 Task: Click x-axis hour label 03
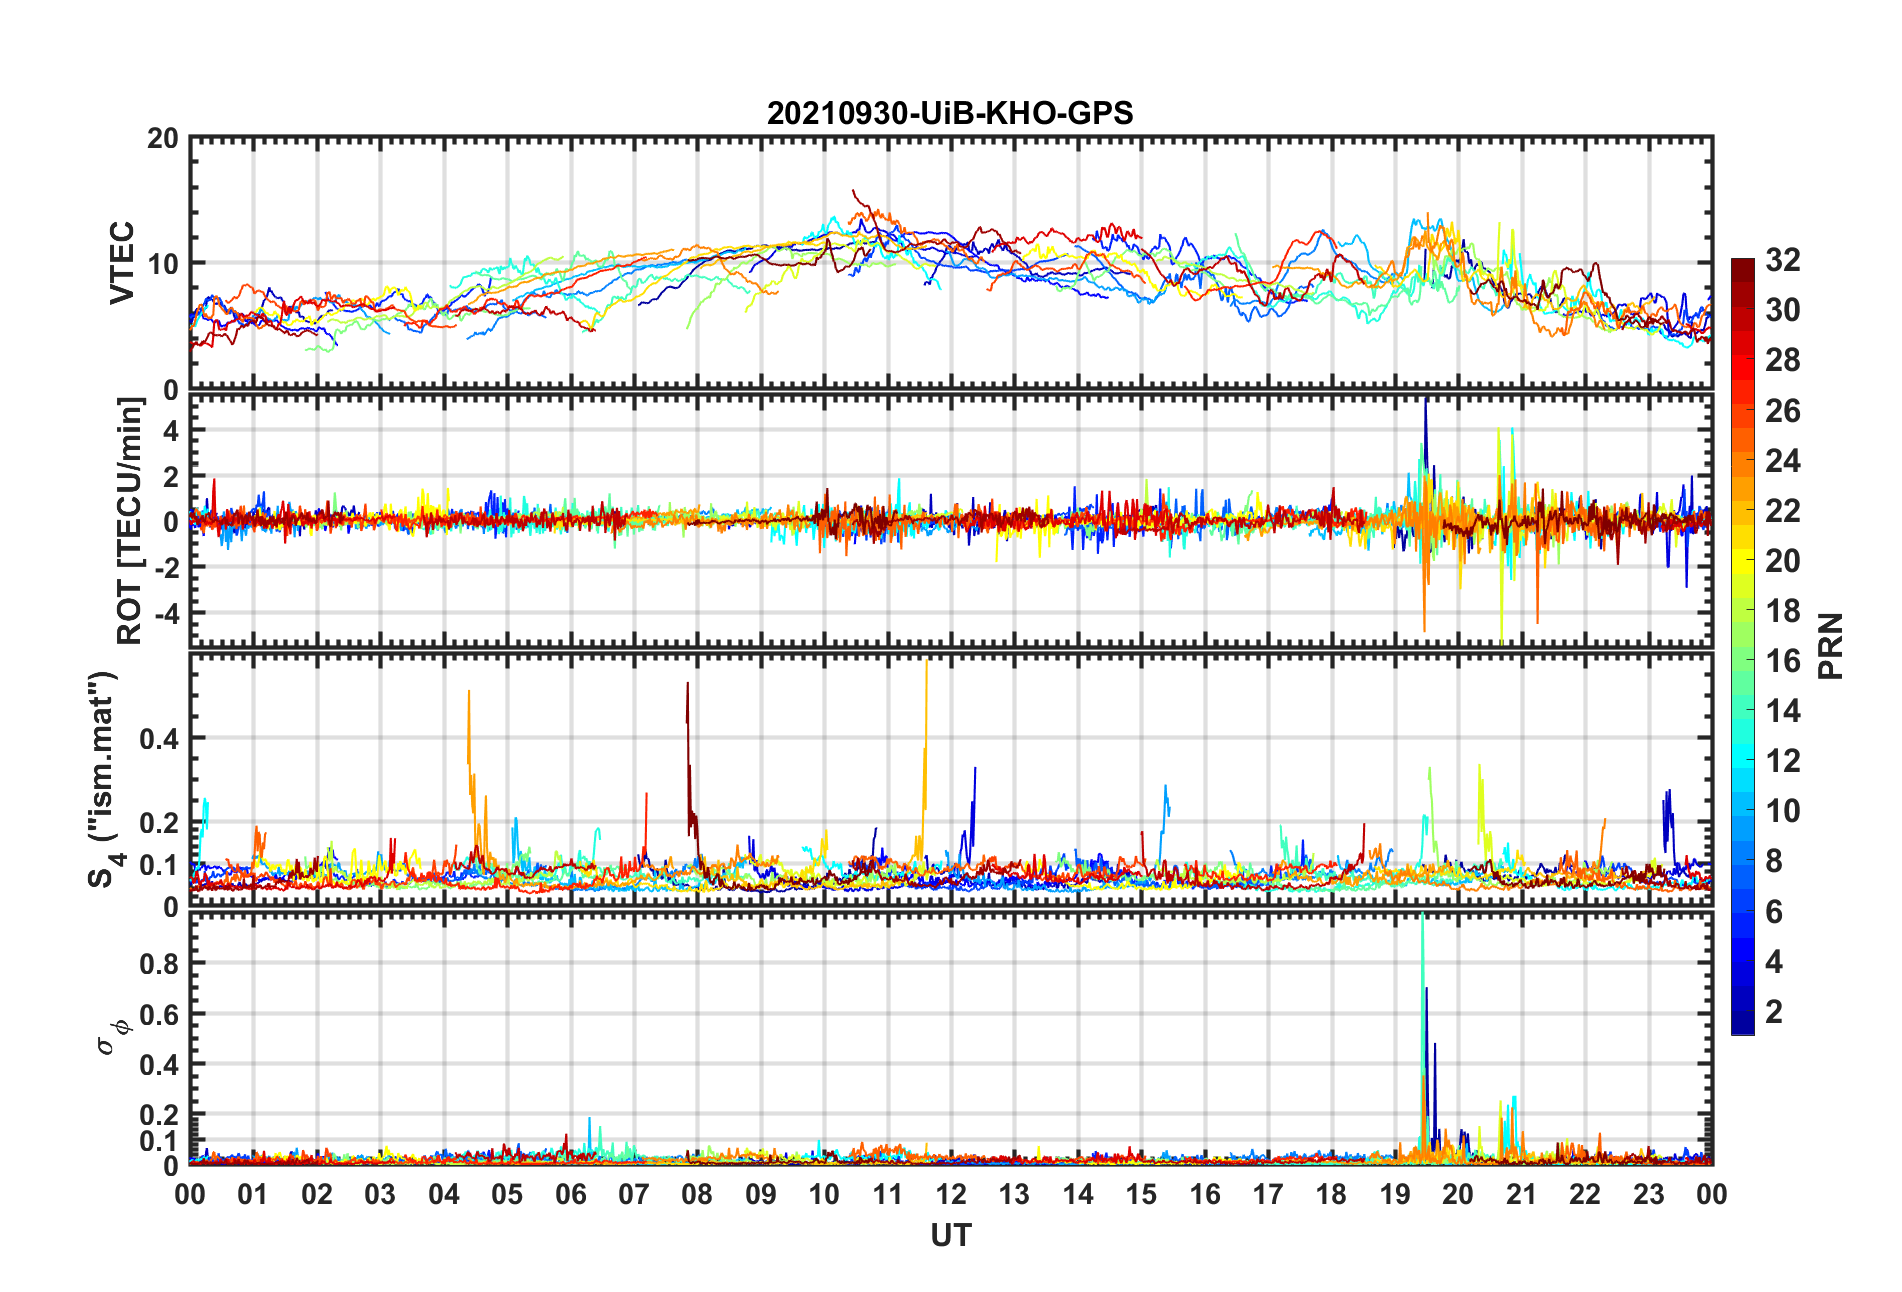380,1194
